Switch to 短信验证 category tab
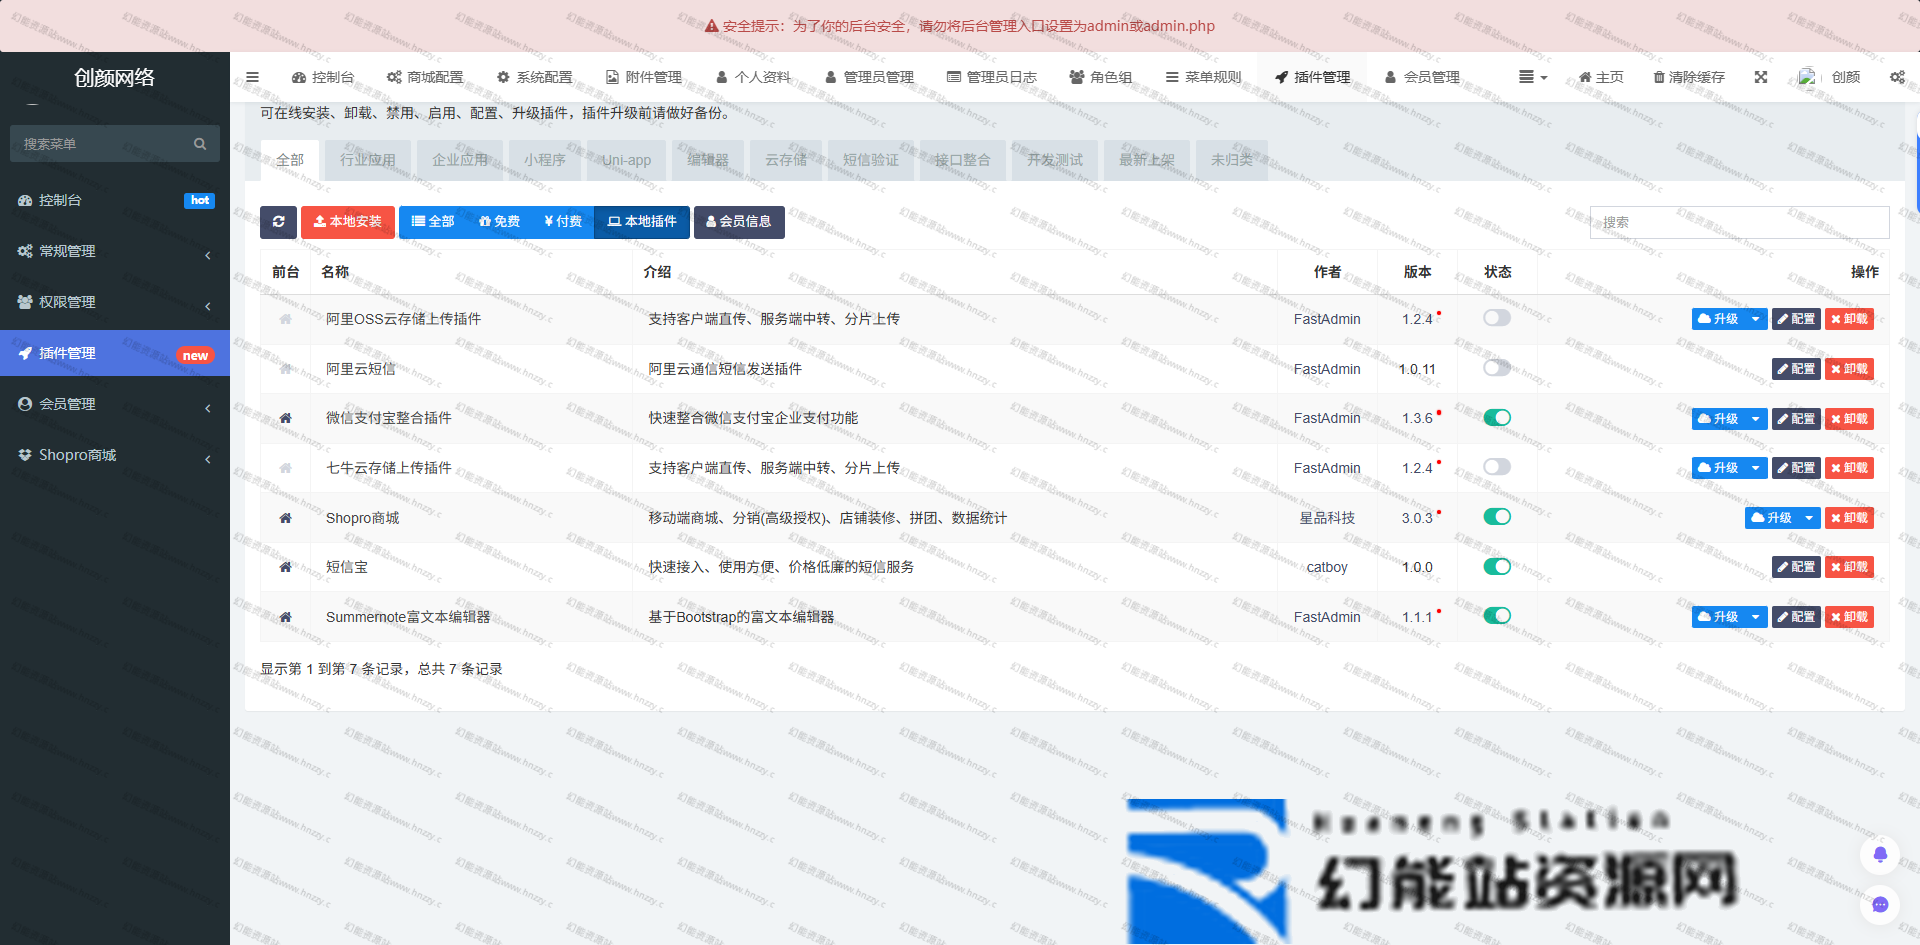This screenshot has width=1920, height=945. tap(870, 160)
